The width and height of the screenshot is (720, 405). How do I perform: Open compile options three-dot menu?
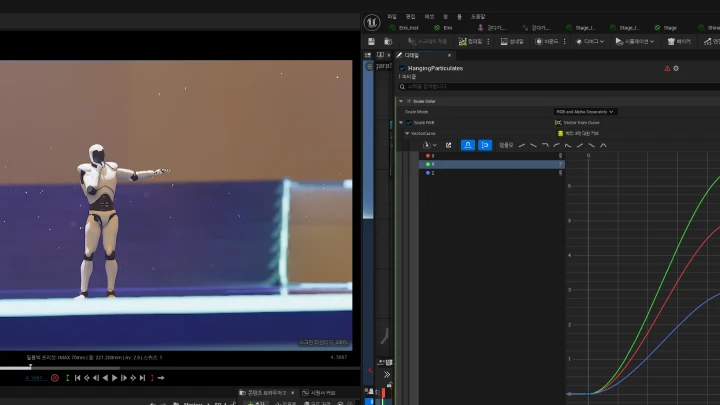pos(488,41)
